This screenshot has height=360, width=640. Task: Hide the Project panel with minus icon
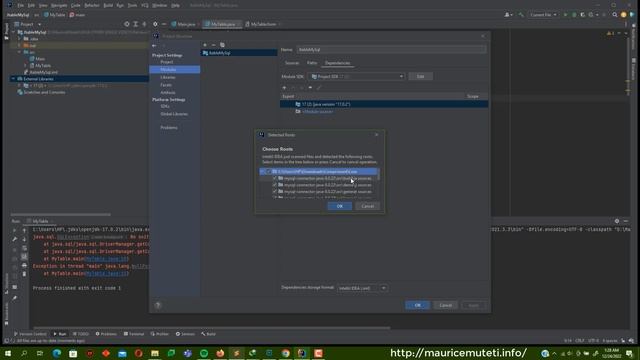coord(164,24)
